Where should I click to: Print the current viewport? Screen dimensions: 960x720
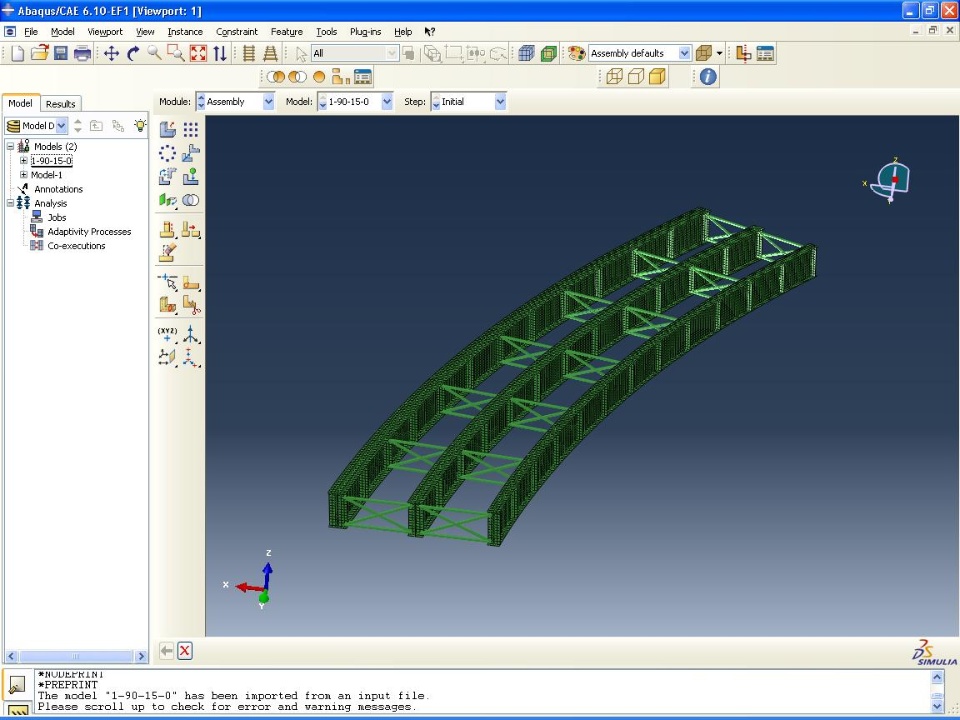(x=82, y=54)
